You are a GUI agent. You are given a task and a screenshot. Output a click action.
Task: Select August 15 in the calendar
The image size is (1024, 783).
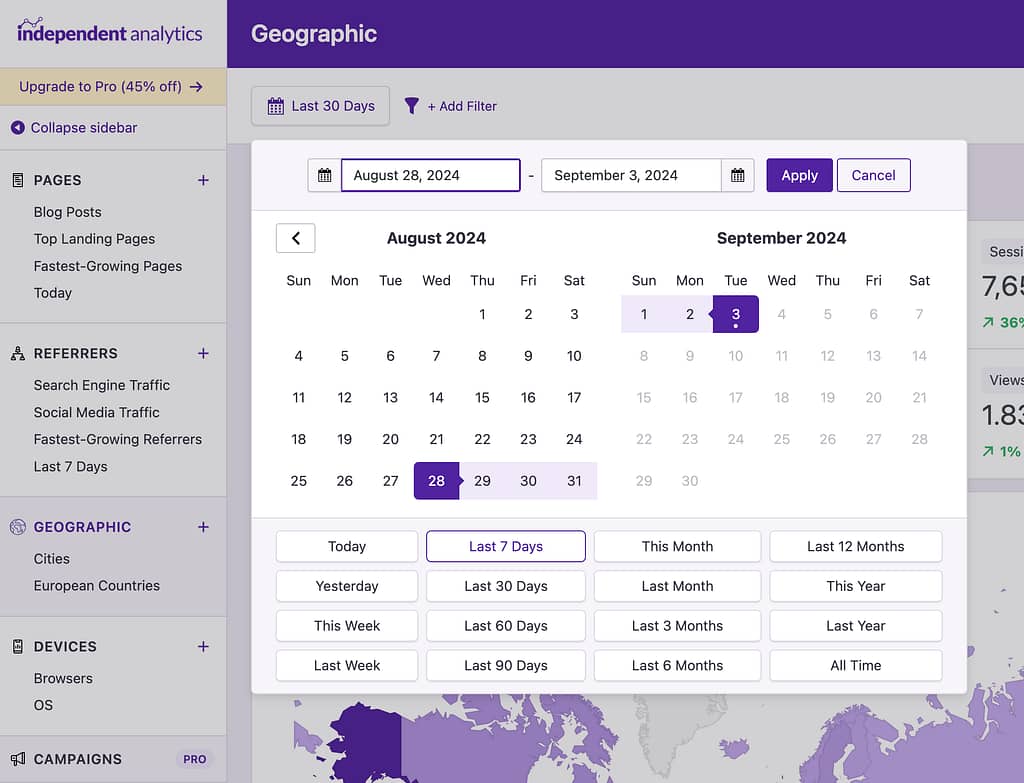point(482,397)
